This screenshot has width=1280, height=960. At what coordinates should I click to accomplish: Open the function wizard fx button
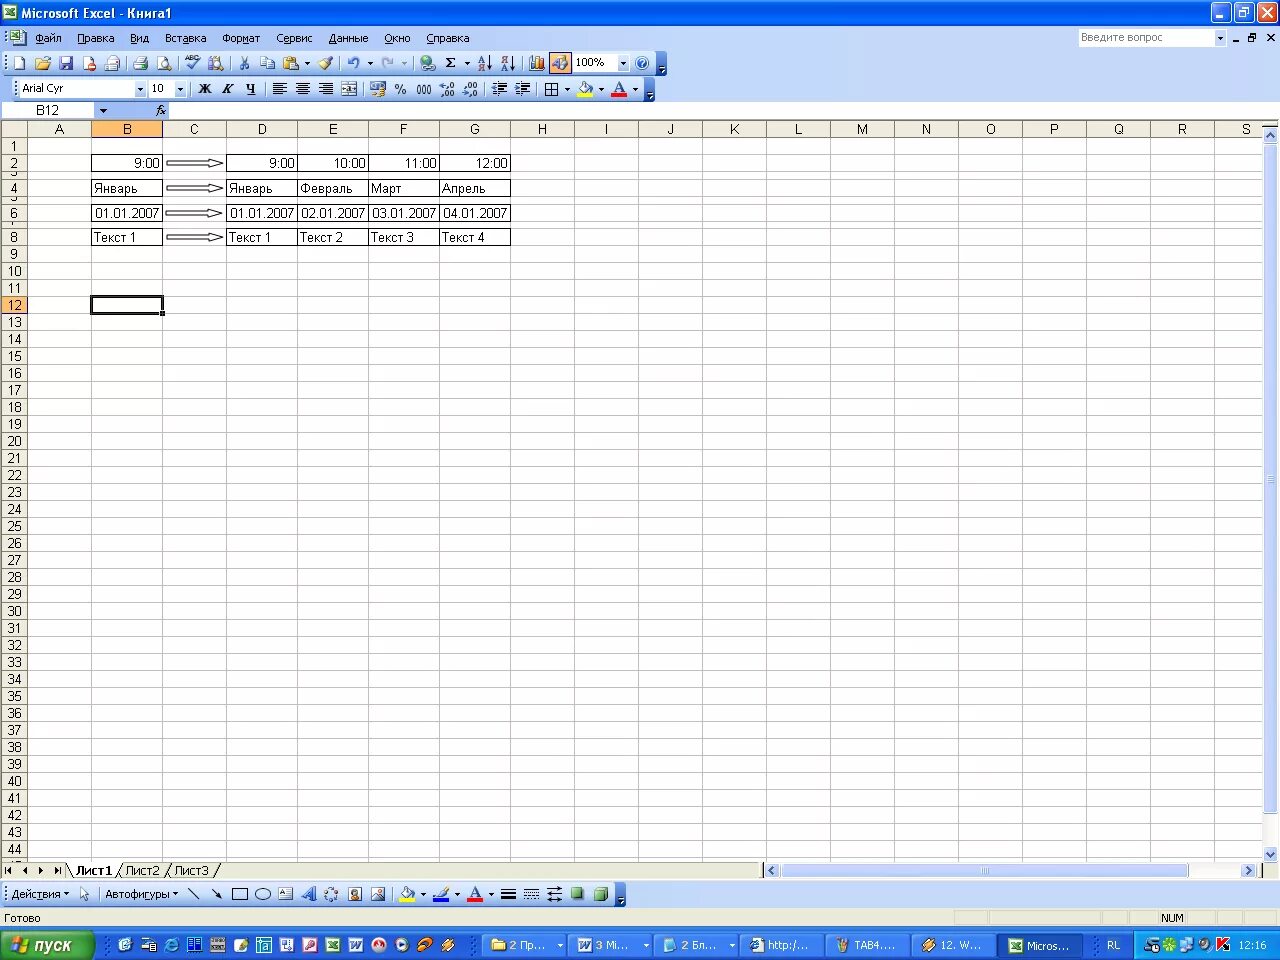point(161,110)
